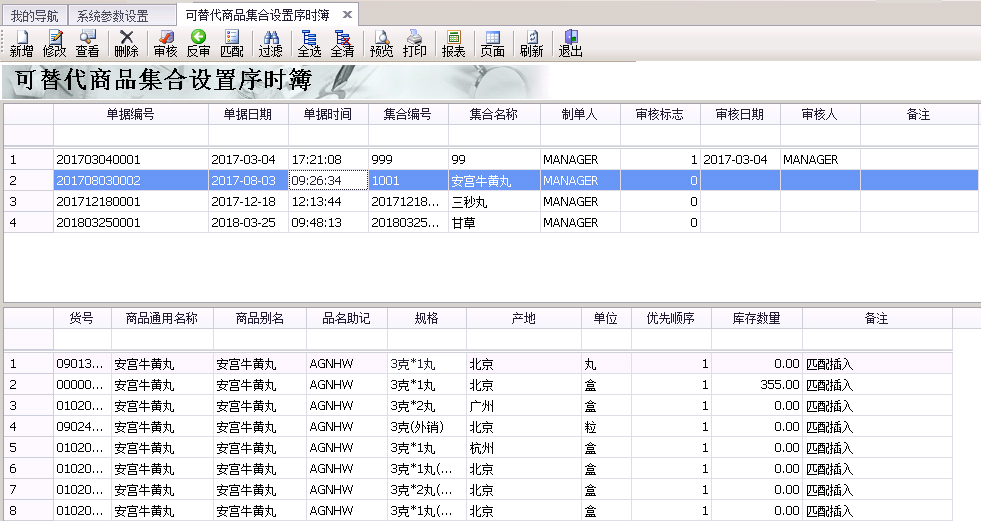981x521 pixels.
Task: Click the 商品别名 column header
Action: point(260,318)
